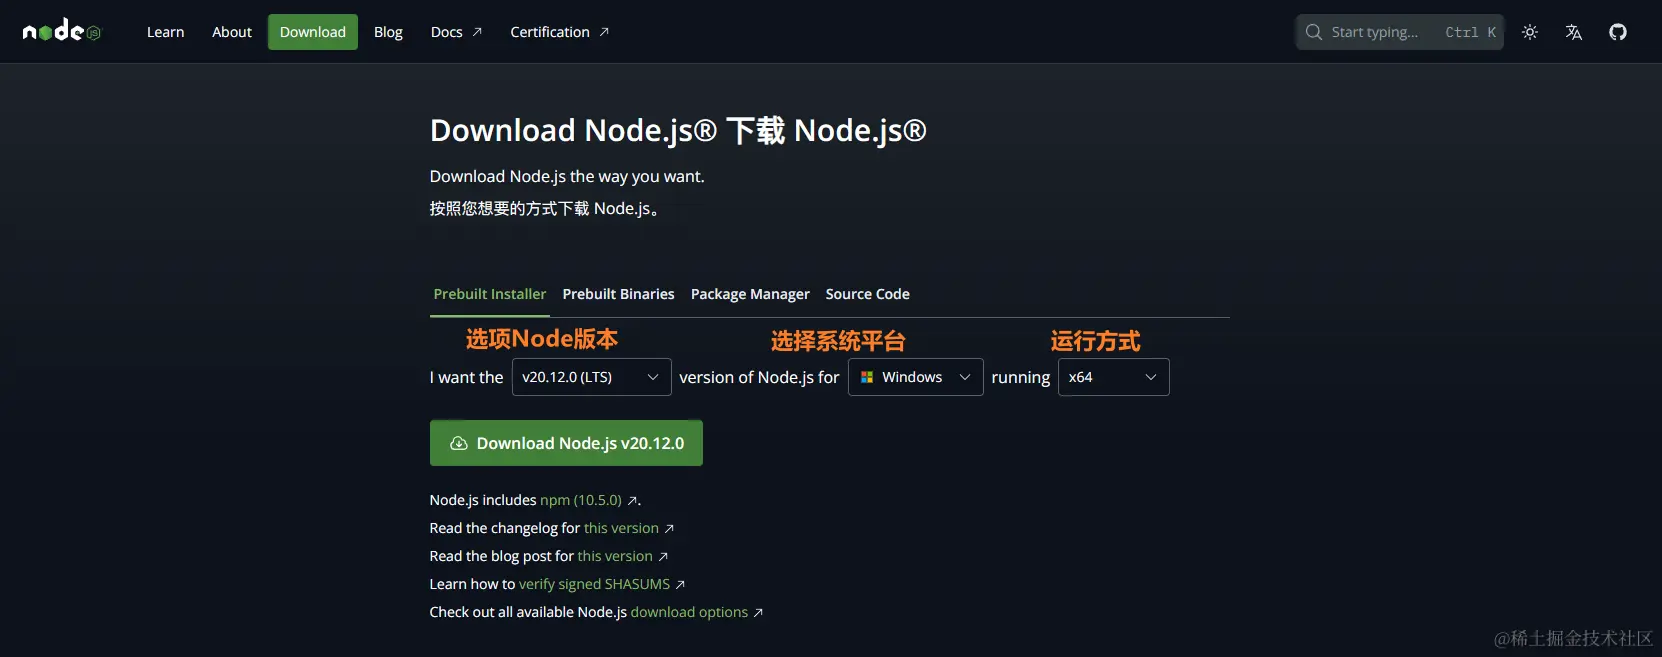This screenshot has height=657, width=1662.
Task: Open the Blog menu item
Action: click(x=388, y=32)
